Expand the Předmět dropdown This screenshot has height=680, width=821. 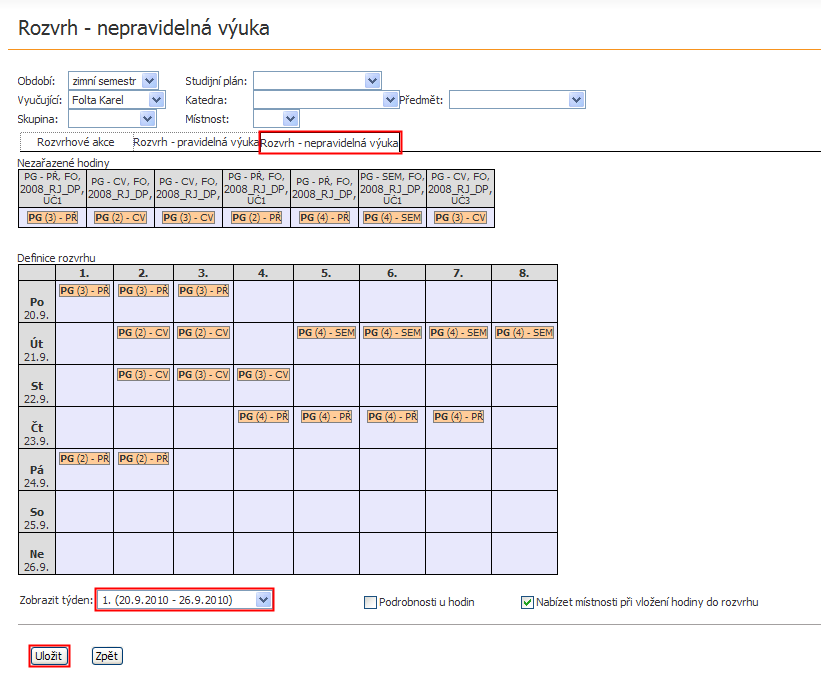point(517,100)
